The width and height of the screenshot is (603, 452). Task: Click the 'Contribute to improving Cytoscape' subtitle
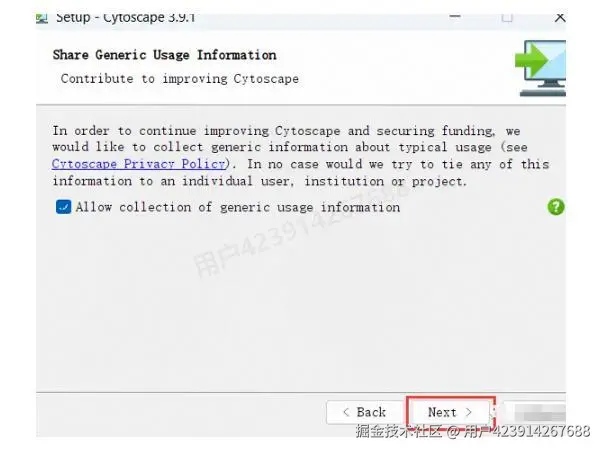(x=180, y=79)
